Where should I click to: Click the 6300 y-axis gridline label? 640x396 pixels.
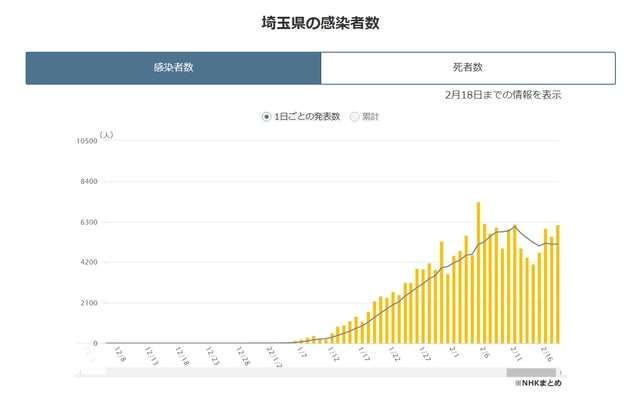coord(89,222)
